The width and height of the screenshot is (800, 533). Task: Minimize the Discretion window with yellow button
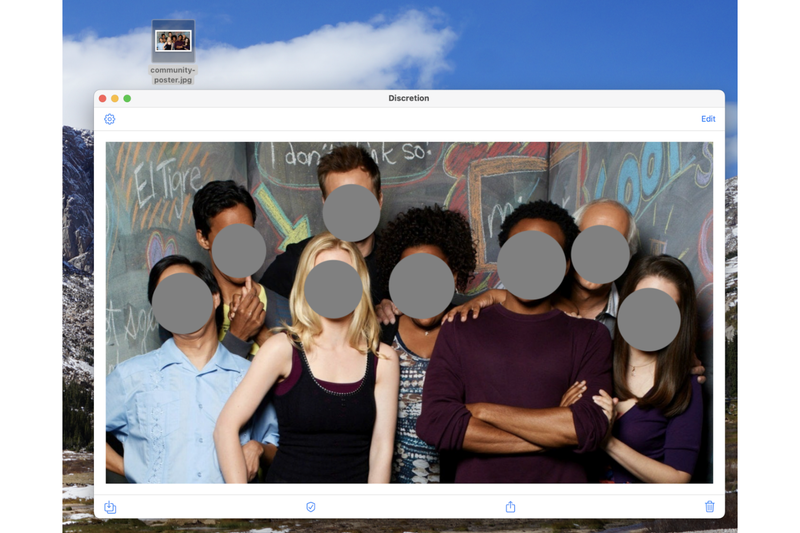coord(115,98)
